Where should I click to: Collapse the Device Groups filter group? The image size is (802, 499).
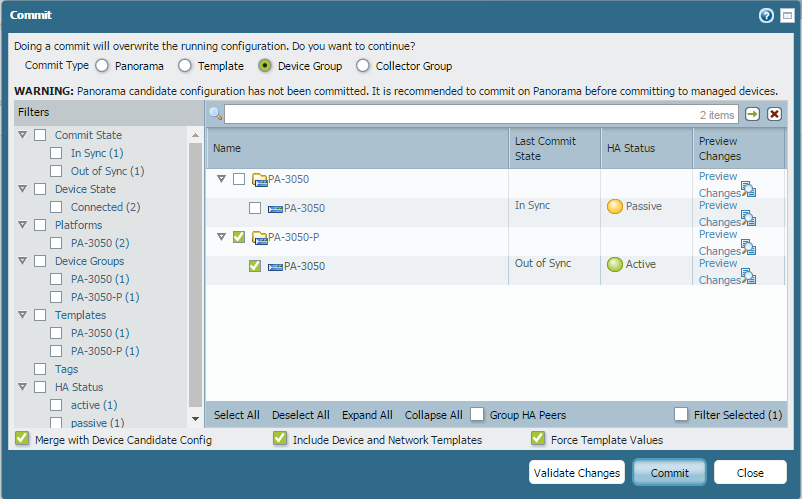pyautogui.click(x=23, y=260)
